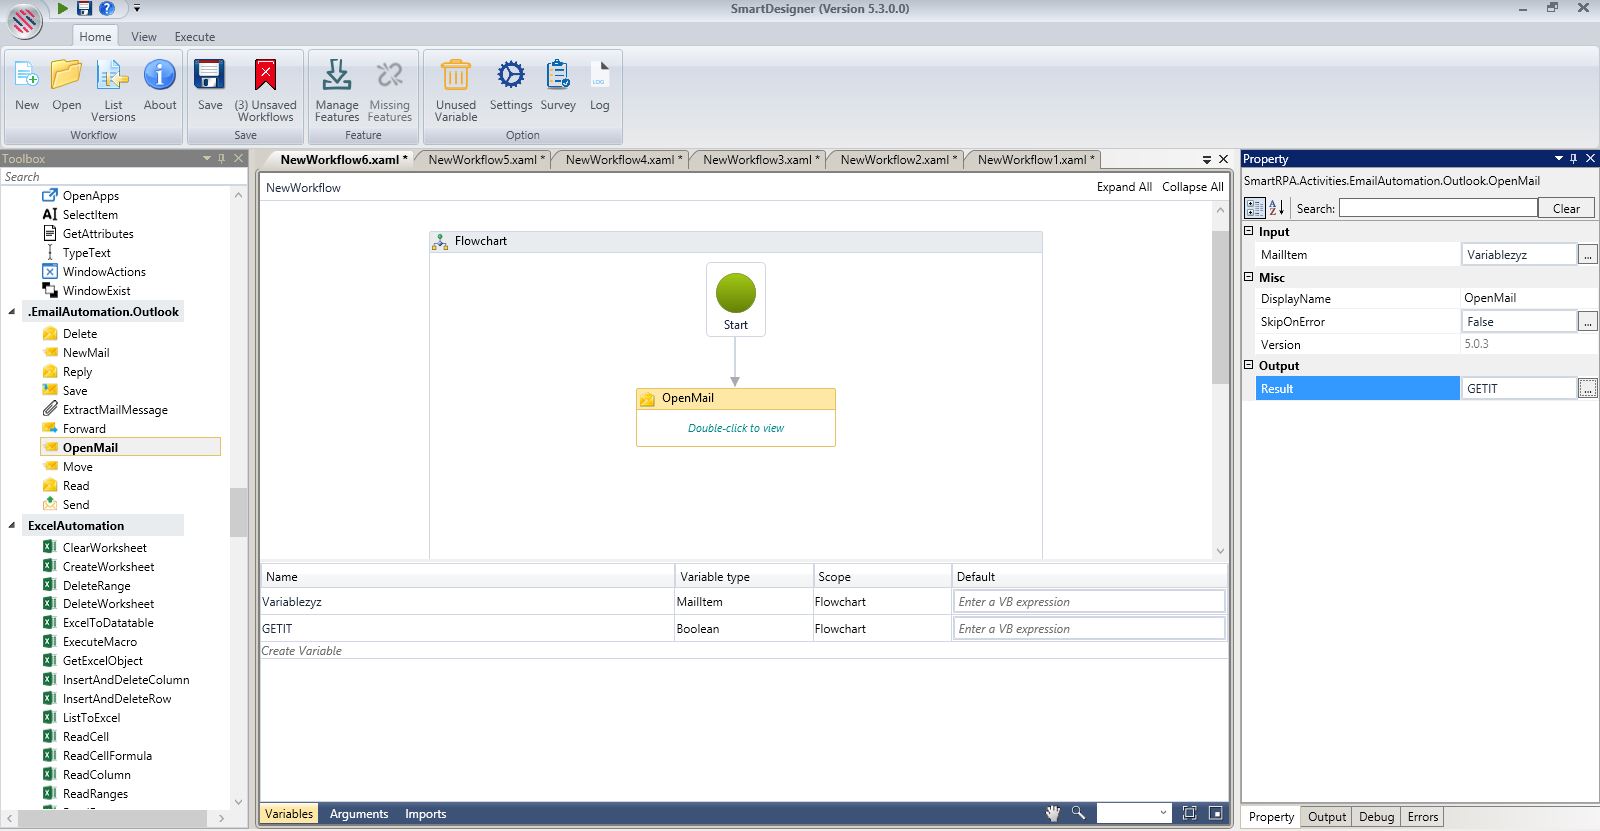Screen dimensions: 1600x831
Task: Open the NewWorkflow5.xaml tab
Action: tap(485, 159)
